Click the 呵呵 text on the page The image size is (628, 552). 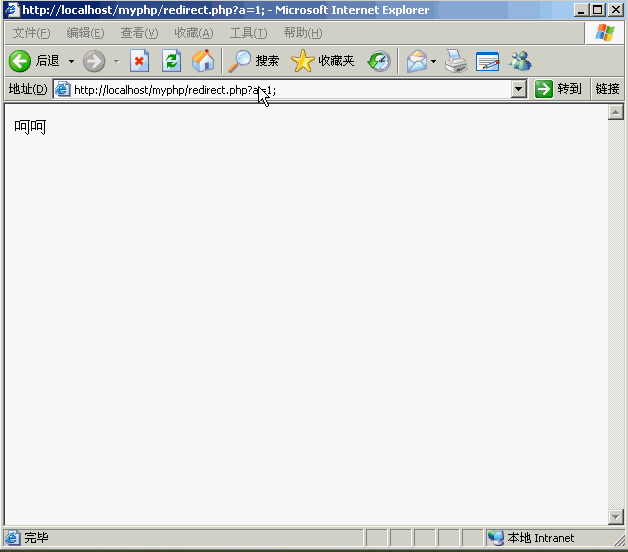click(30, 127)
